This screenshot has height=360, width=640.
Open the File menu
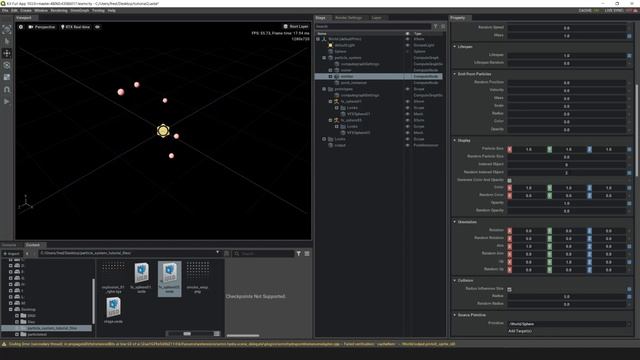(x=5, y=11)
